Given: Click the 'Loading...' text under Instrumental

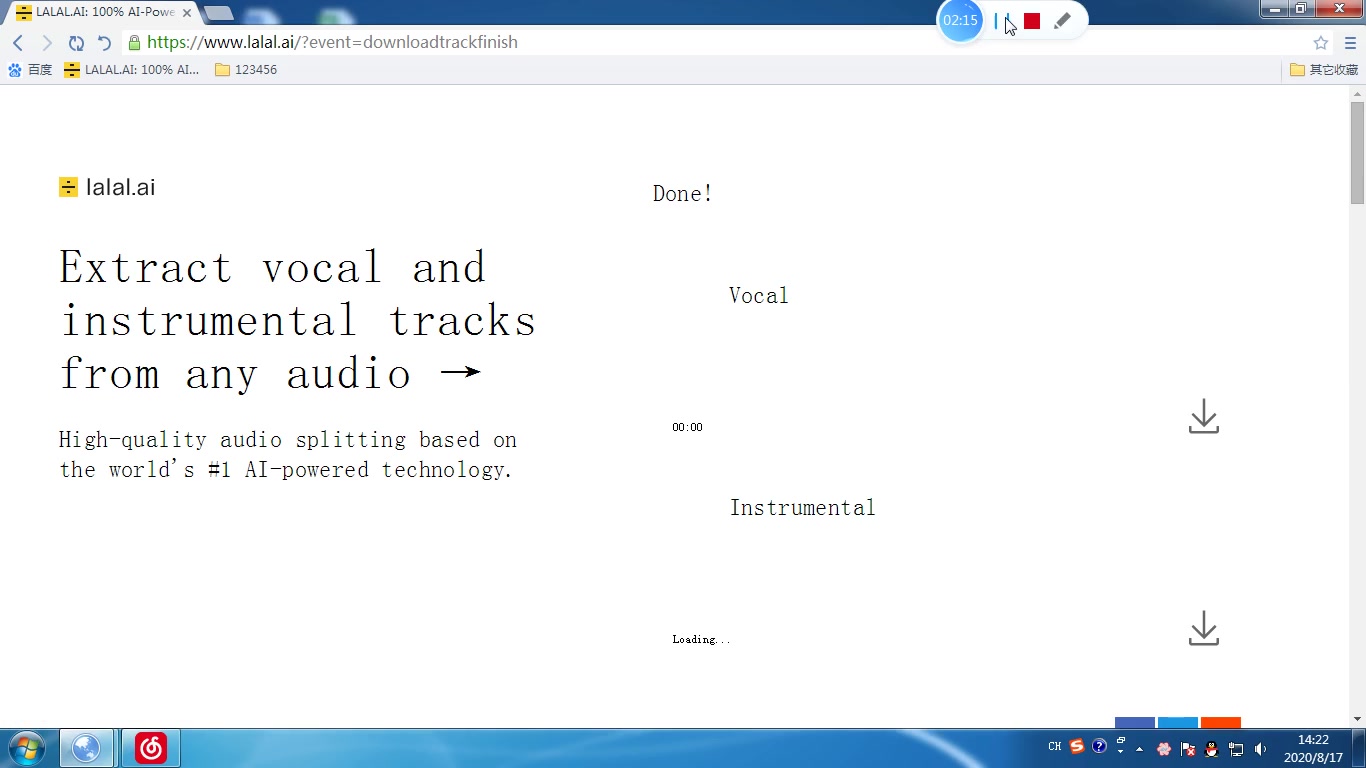Looking at the screenshot, I should (701, 639).
